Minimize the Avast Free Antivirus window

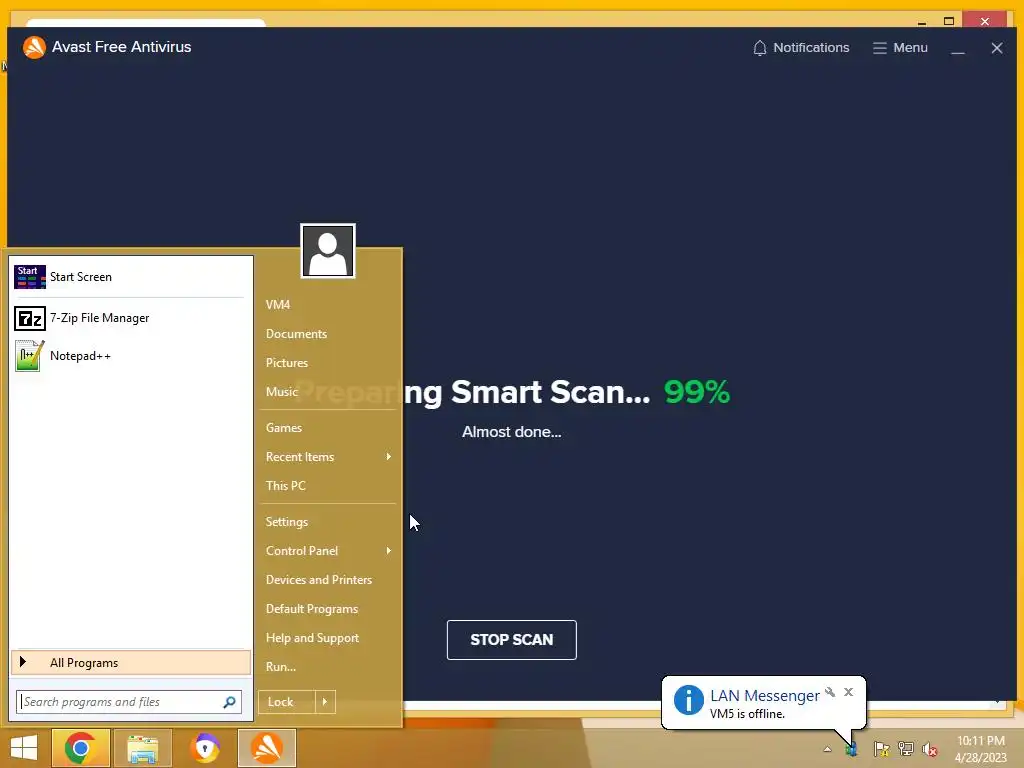(x=957, y=48)
